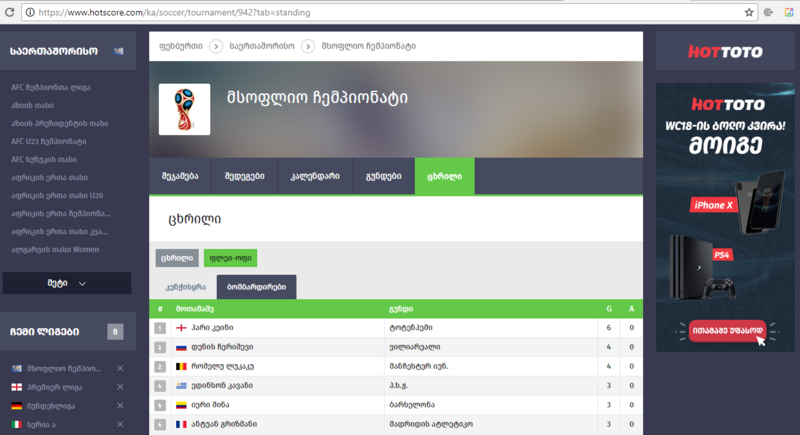Click player name ჰარი კეინი
Image resolution: width=800 pixels, height=435 pixels.
pos(212,328)
